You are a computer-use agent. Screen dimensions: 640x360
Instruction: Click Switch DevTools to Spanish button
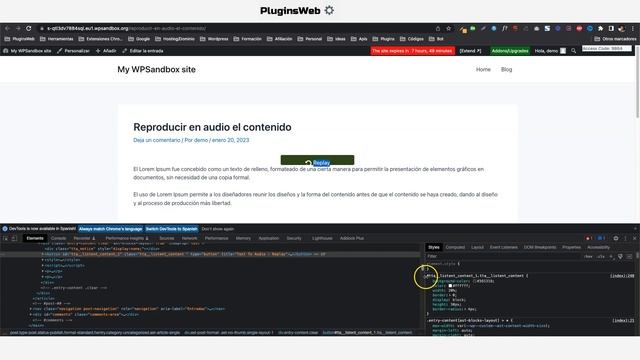tap(171, 229)
